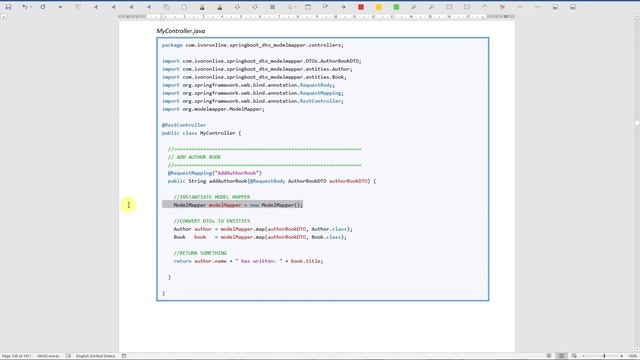Click the import entities.Author line

257,69
